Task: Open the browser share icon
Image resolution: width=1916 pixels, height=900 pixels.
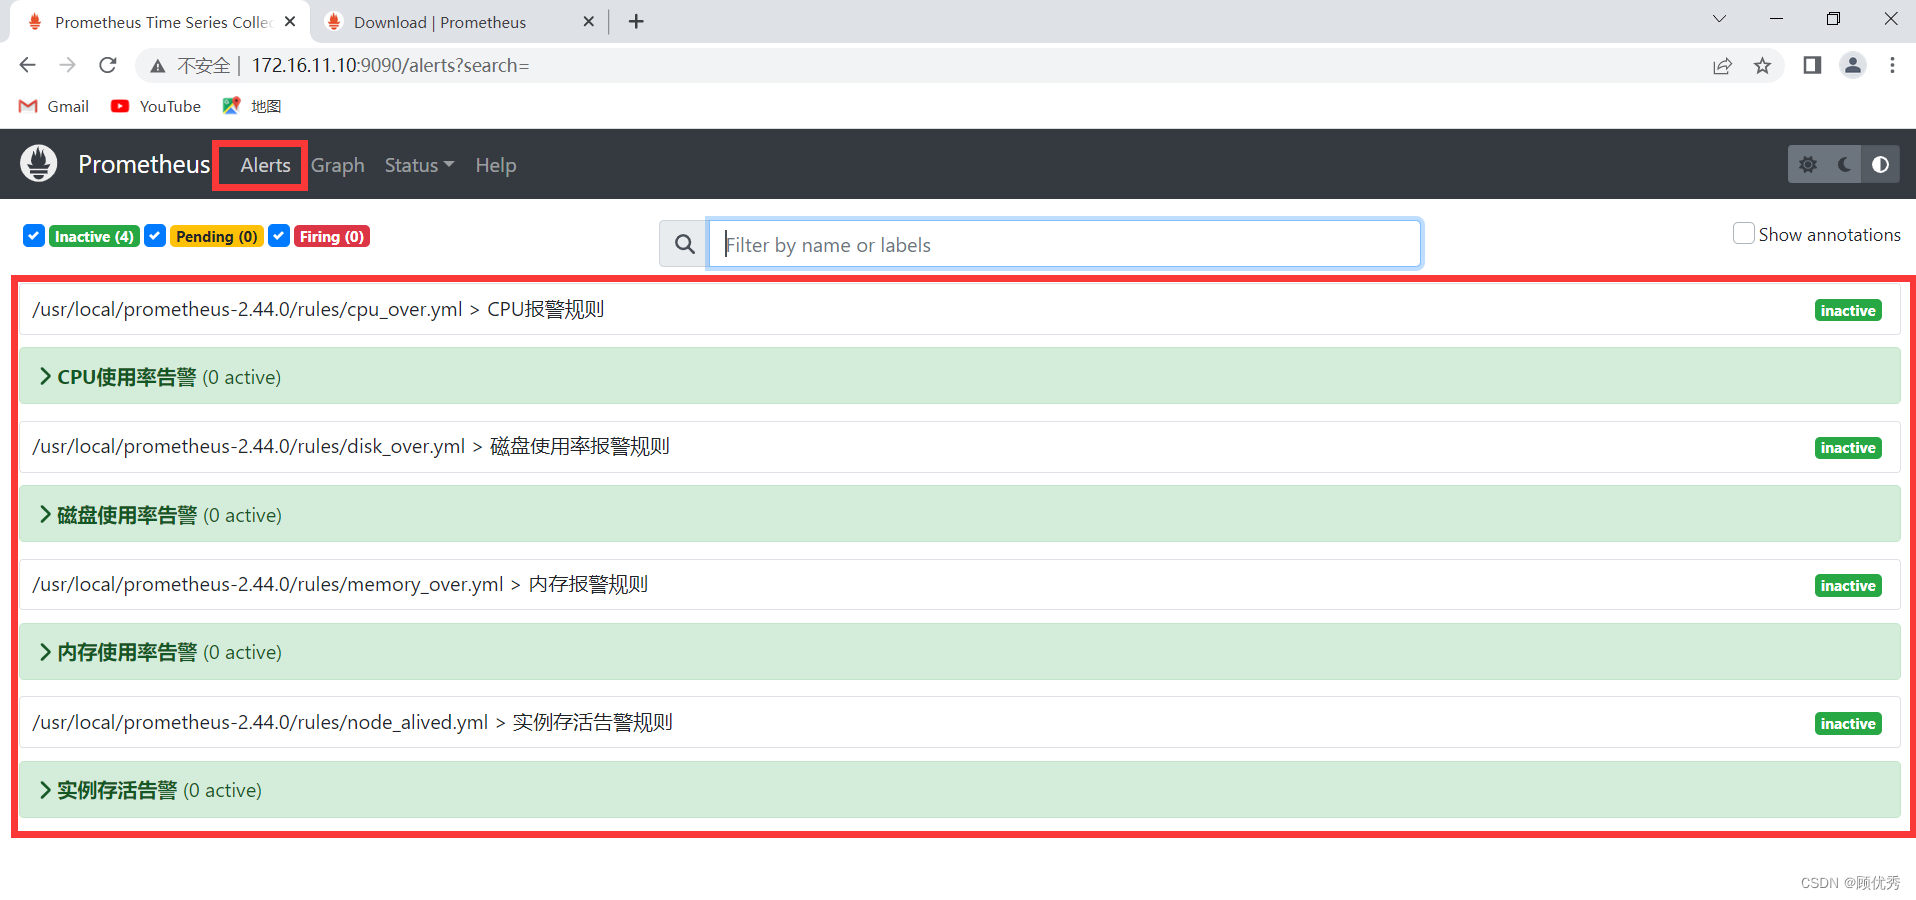Action: pos(1722,65)
